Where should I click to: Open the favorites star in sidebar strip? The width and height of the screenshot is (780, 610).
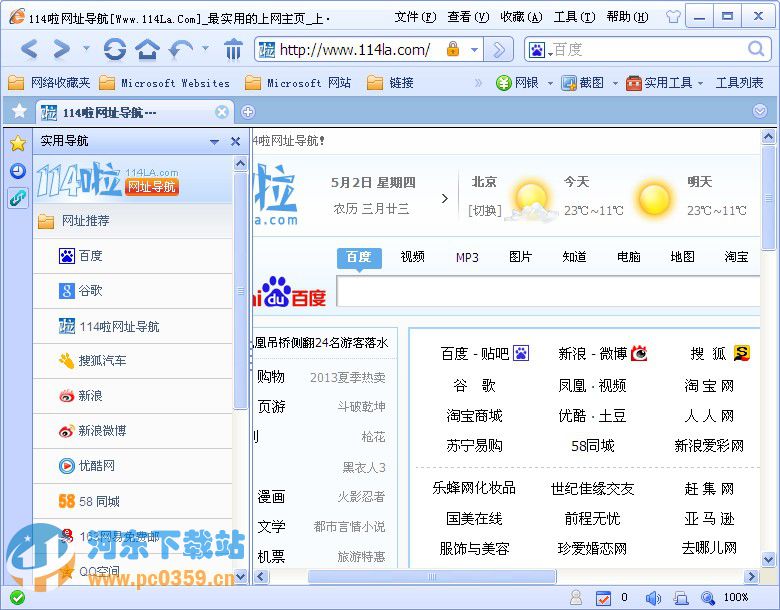point(18,143)
